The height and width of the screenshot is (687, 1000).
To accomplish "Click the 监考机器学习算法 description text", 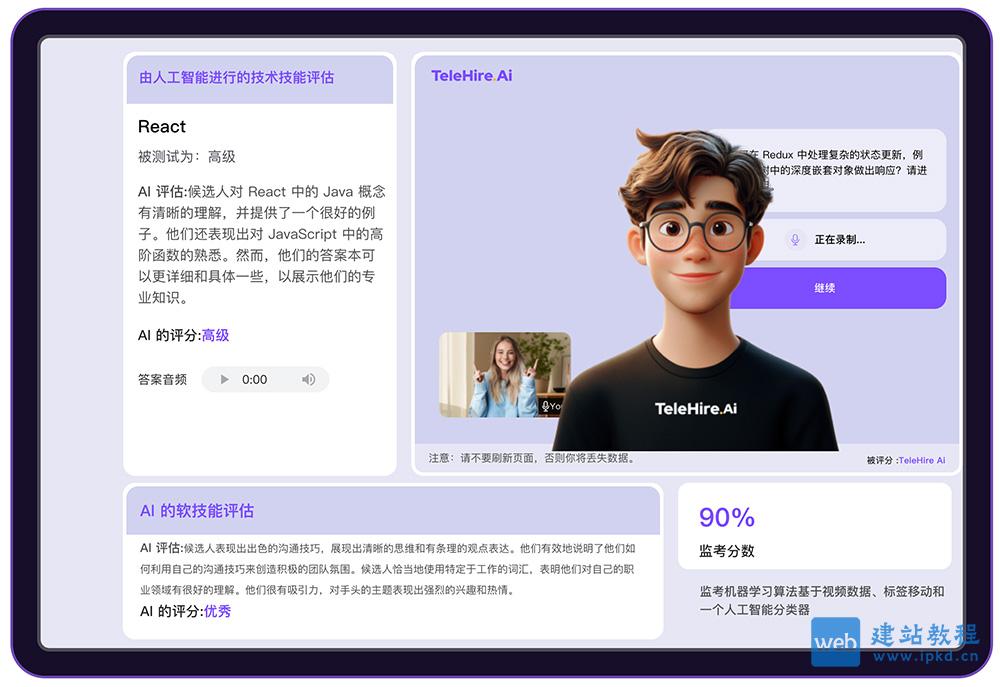I will click(x=822, y=600).
